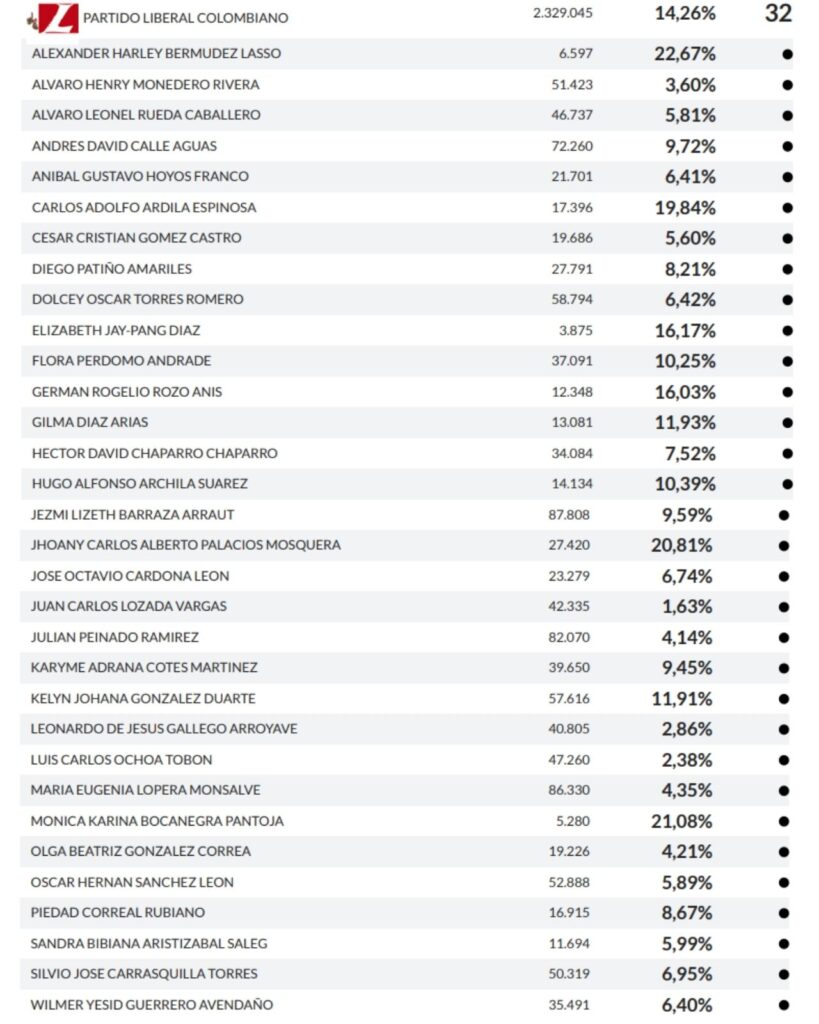Click the party's total votes 2.329.045
This screenshot has height=1024, width=819.
563,14
